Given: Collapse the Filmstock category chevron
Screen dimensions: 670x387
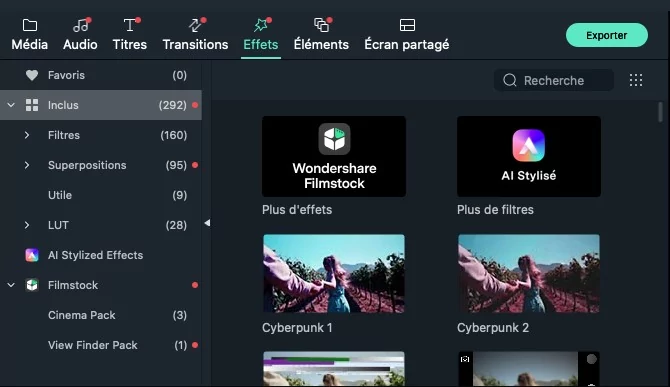Looking at the screenshot, I should pos(11,285).
